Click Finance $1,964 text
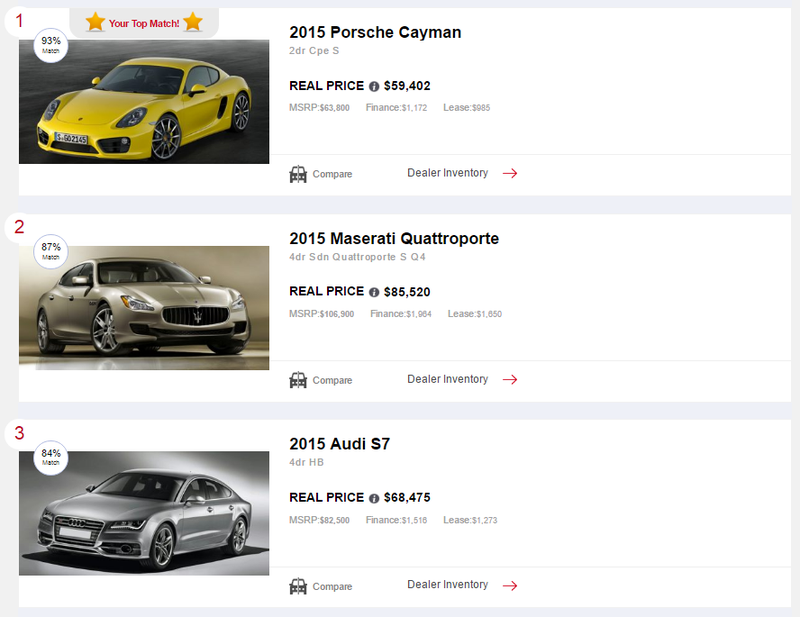Viewport: 800px width, 617px height. pos(401,314)
